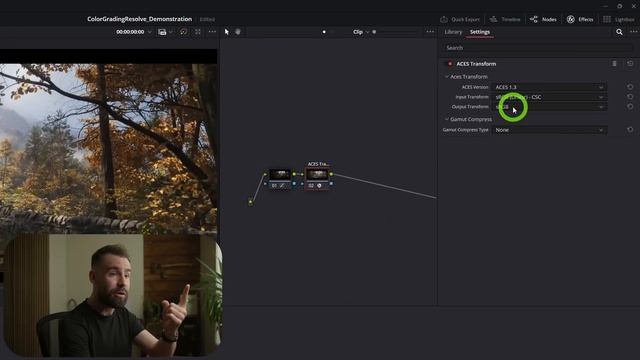640x360 pixels.
Task: Open the Lightbox view
Action: 619,19
